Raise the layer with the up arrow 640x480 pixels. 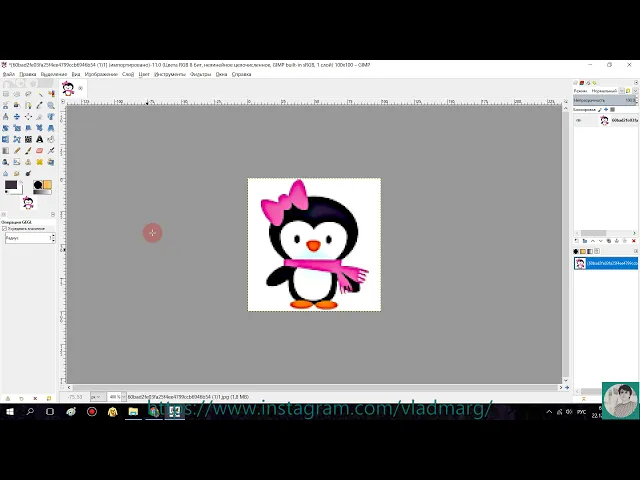pos(593,241)
